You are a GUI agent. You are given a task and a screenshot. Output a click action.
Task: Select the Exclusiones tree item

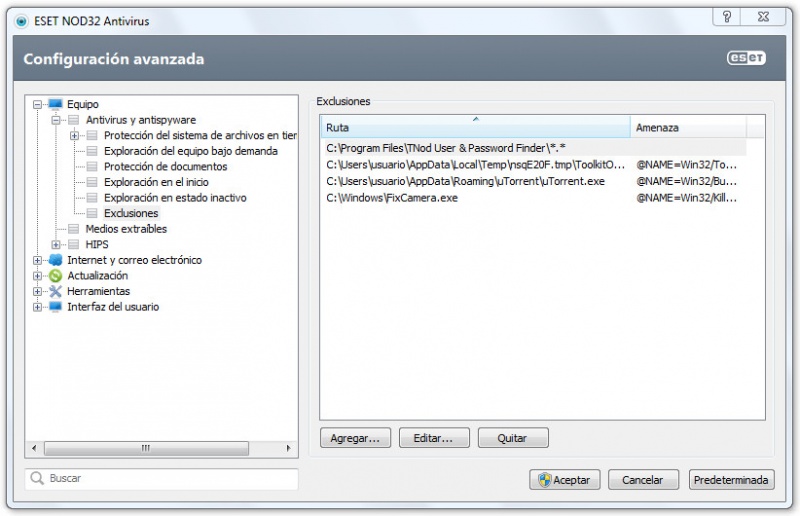[131, 213]
